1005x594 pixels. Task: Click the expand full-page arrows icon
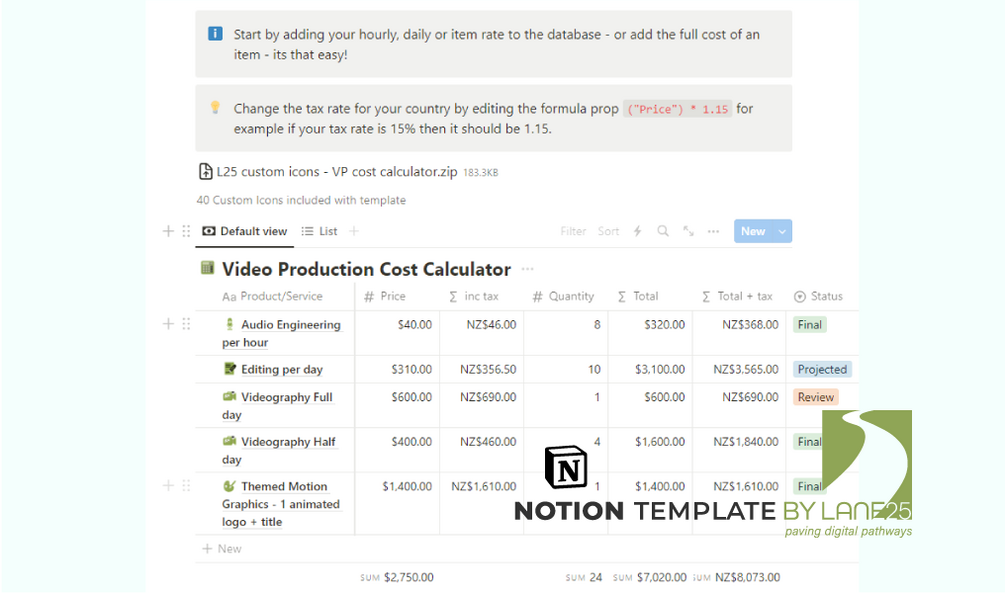688,231
